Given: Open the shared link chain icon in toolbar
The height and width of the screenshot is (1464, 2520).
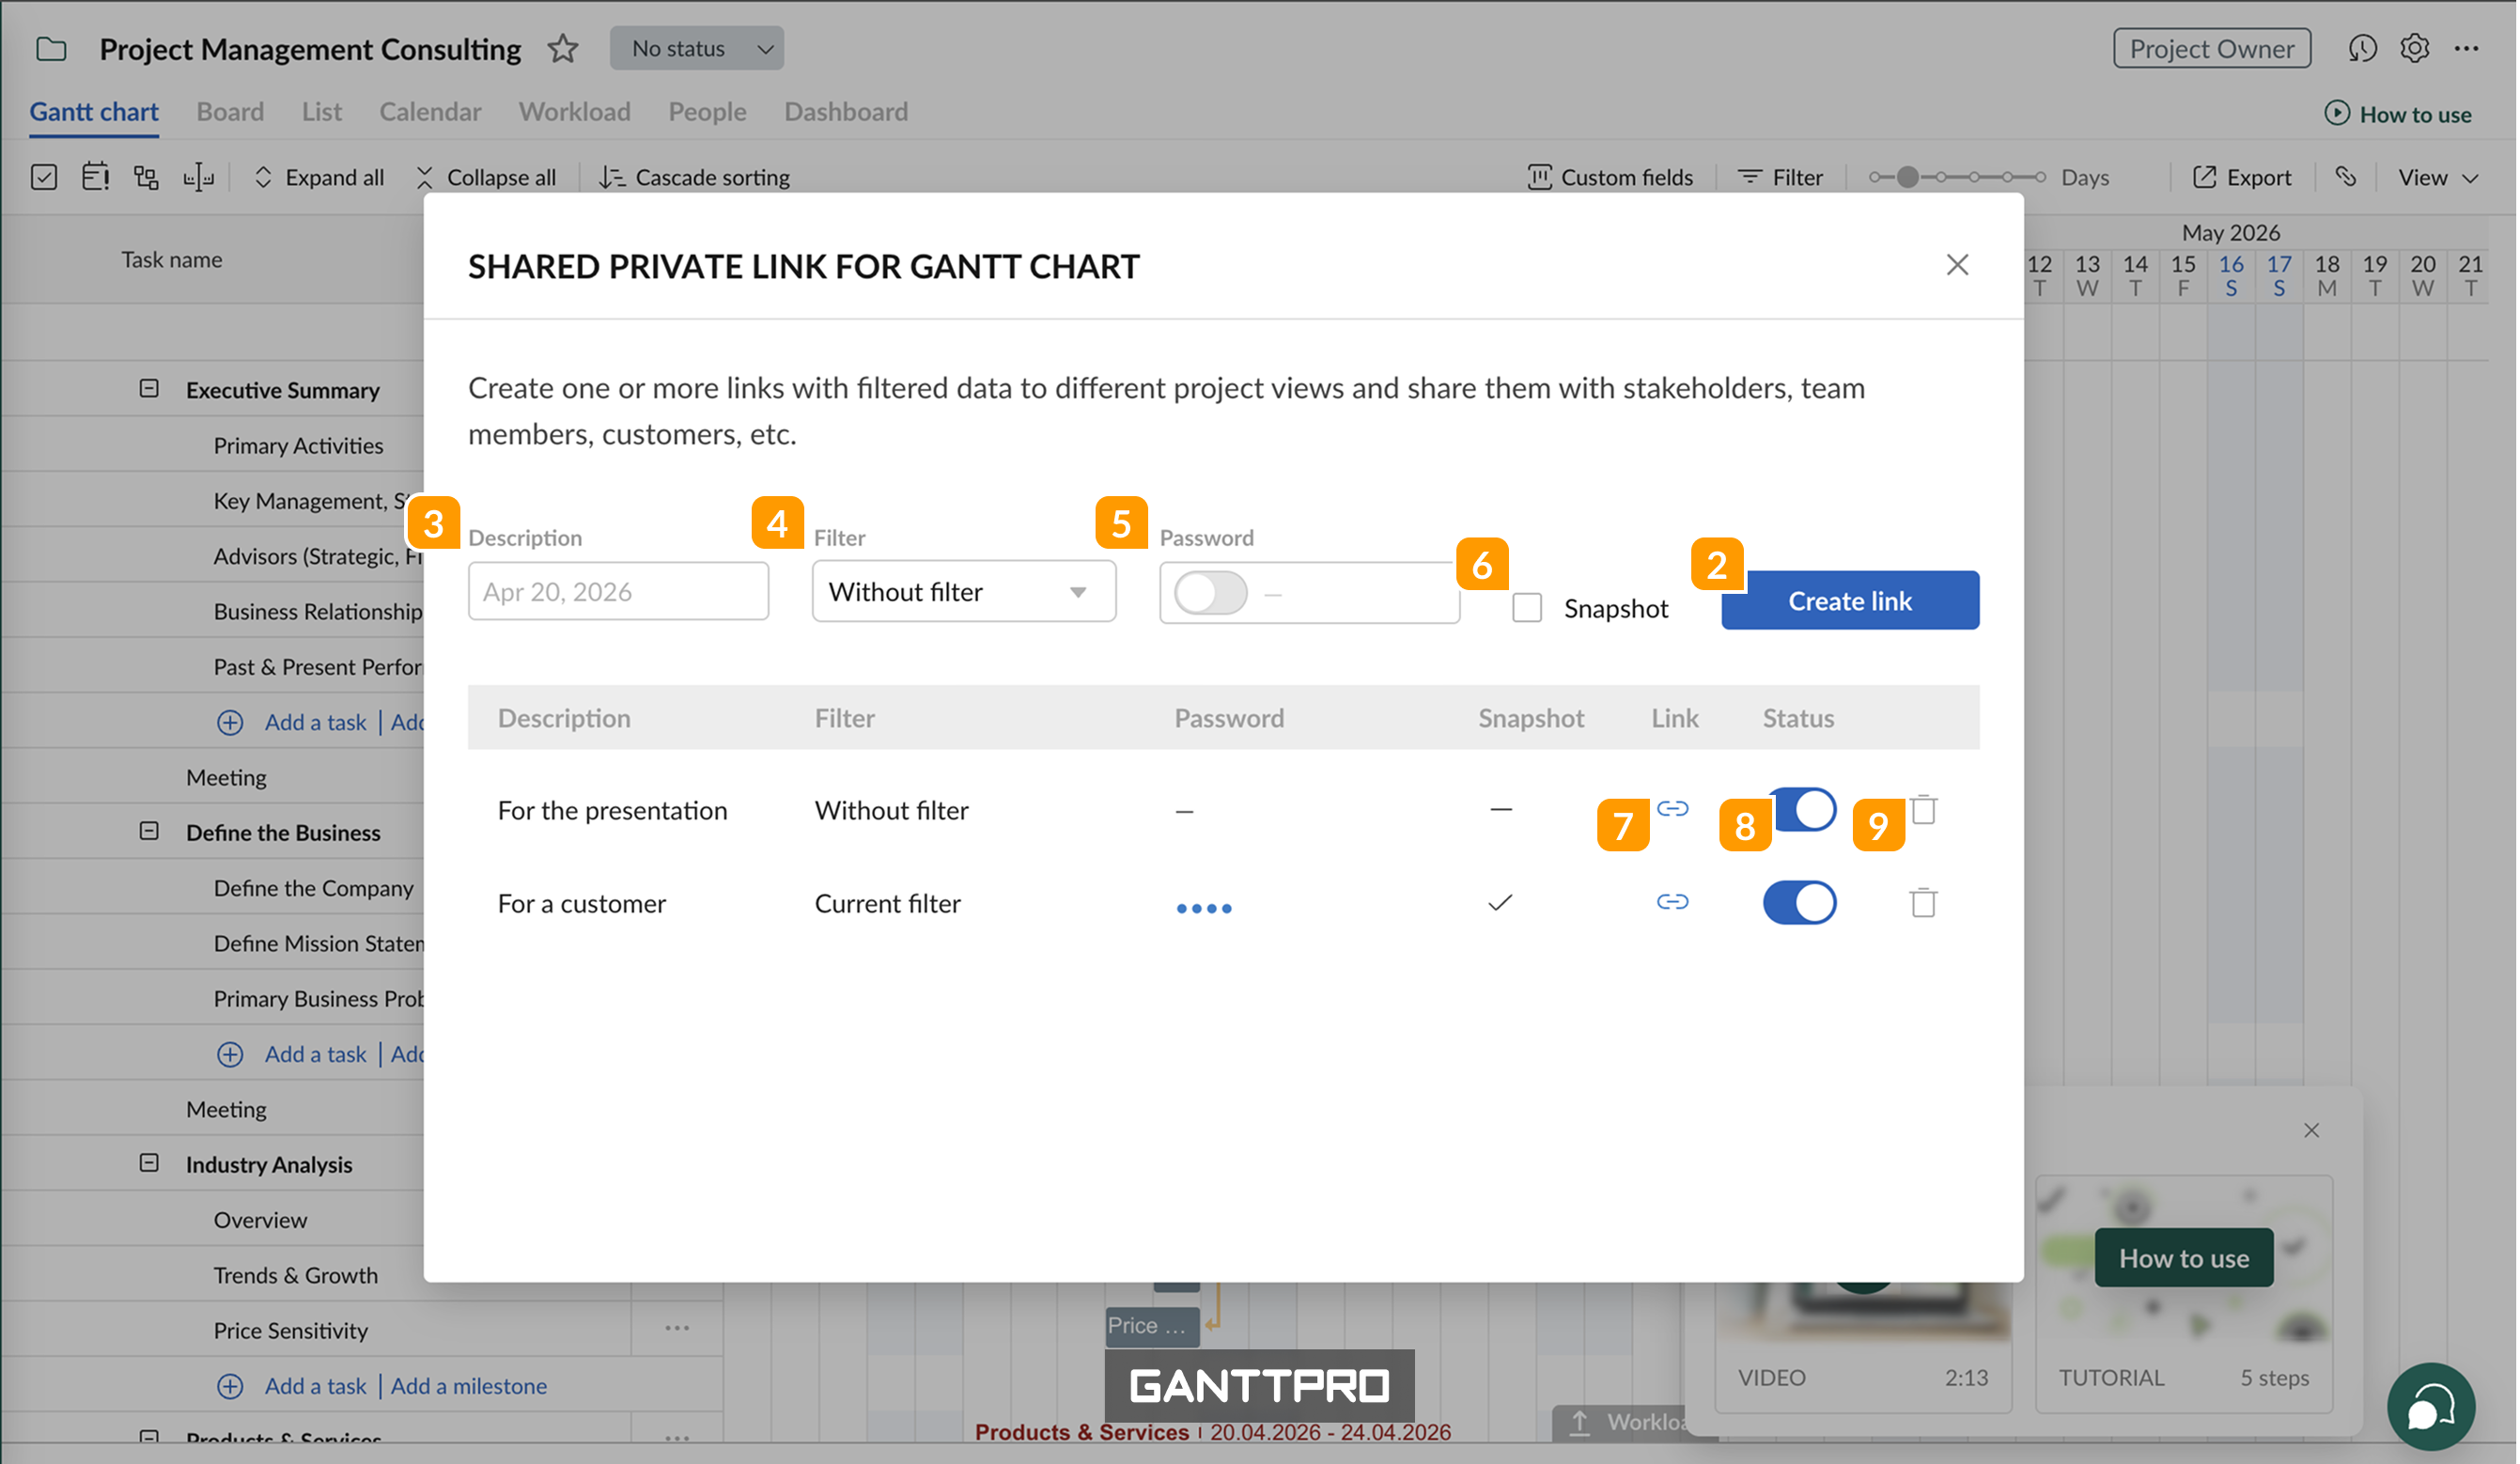Looking at the screenshot, I should (x=2346, y=177).
